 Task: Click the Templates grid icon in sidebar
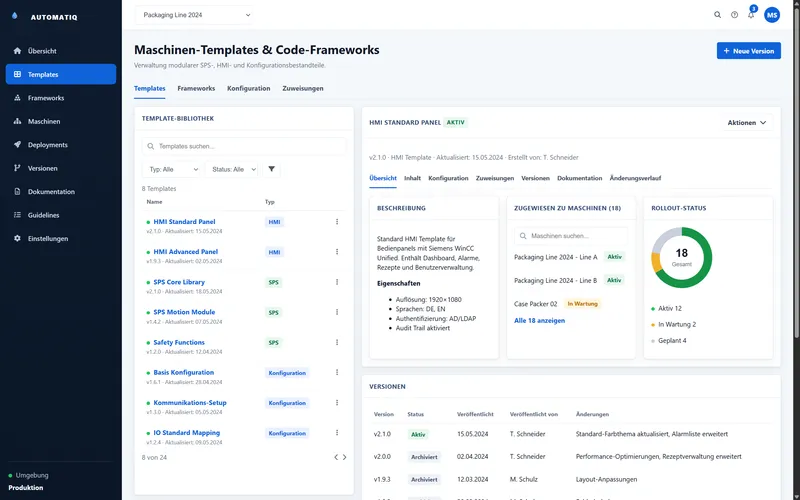point(17,74)
